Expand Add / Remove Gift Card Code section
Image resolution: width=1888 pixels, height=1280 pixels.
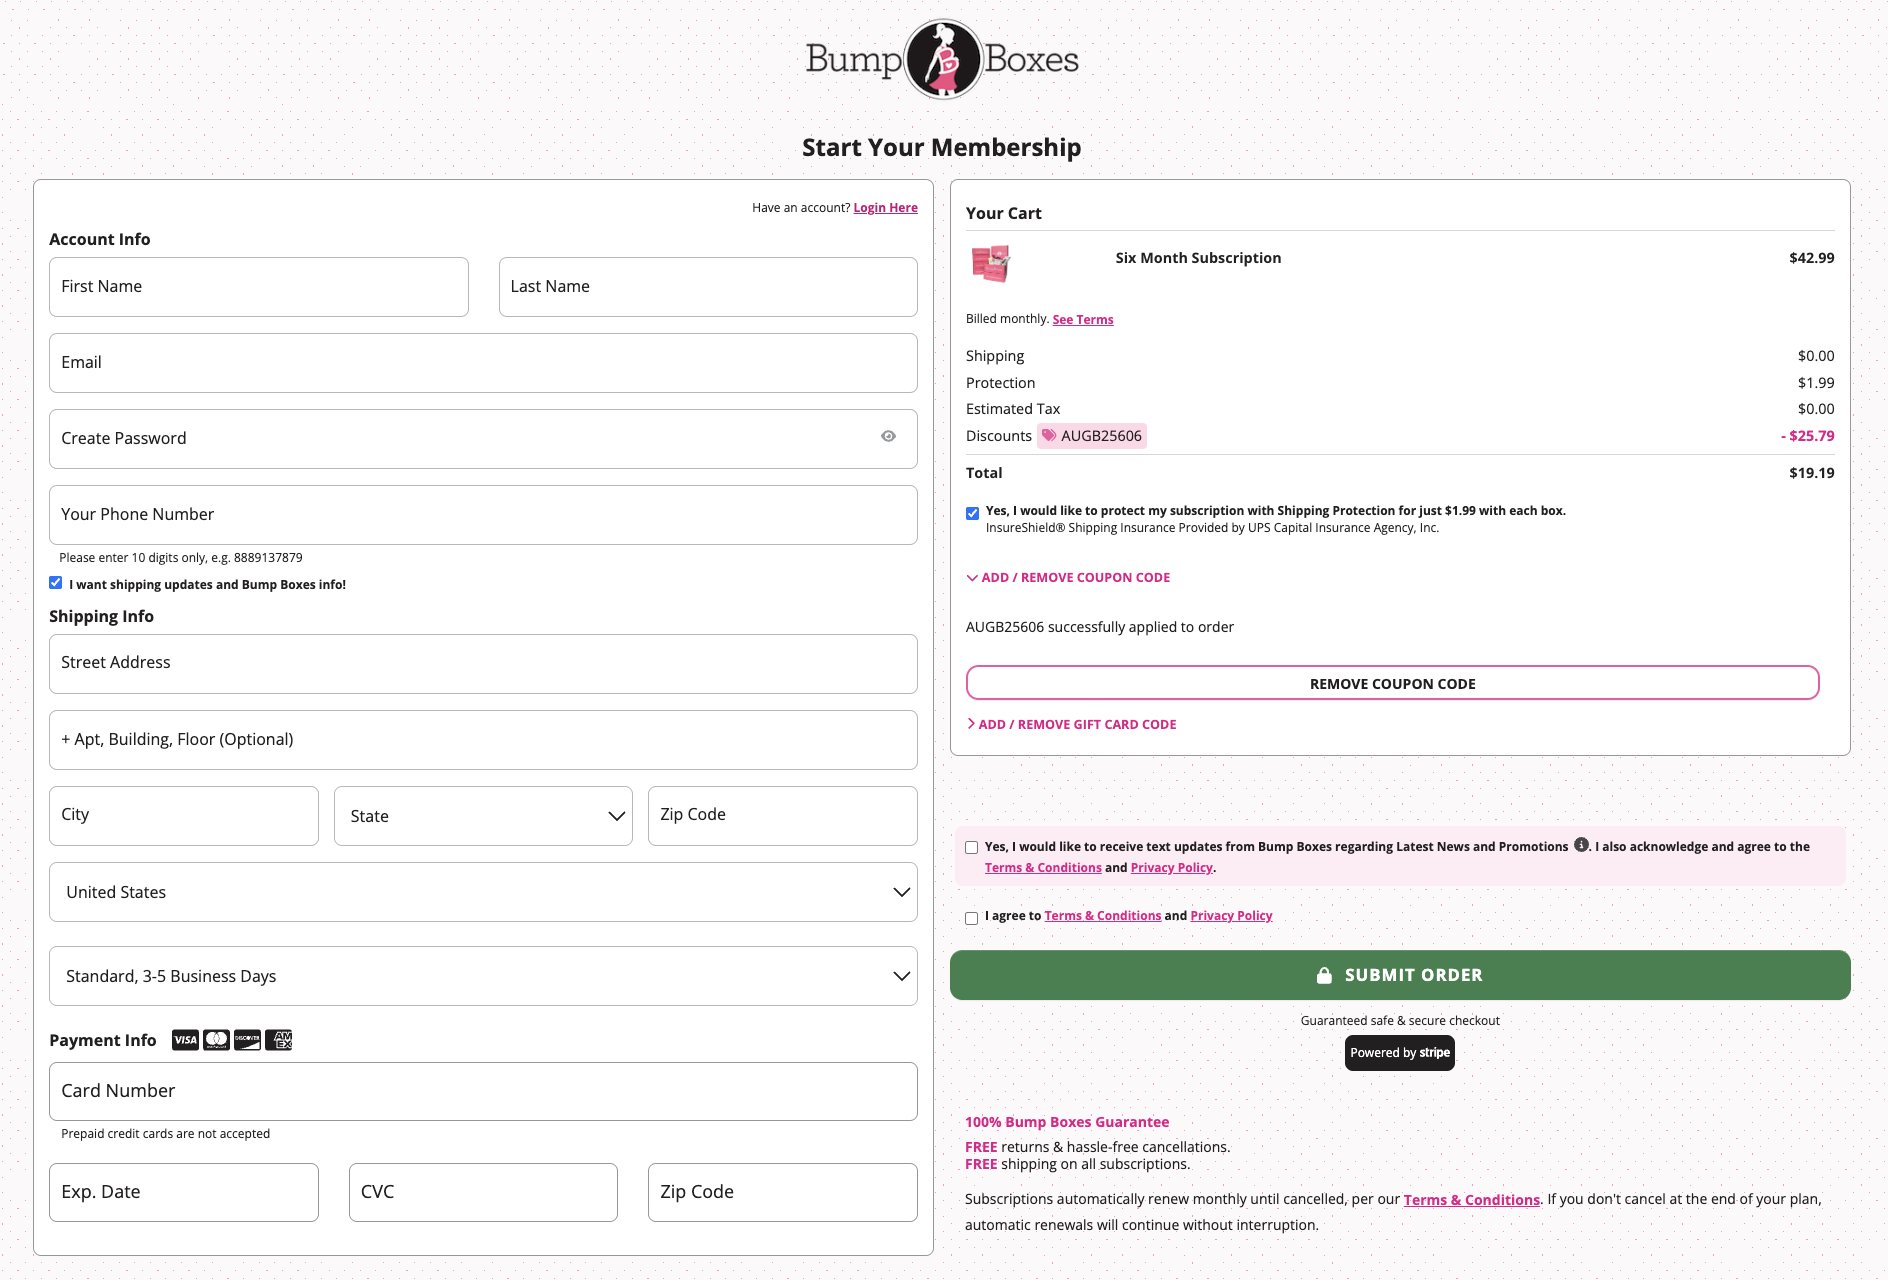[1071, 724]
